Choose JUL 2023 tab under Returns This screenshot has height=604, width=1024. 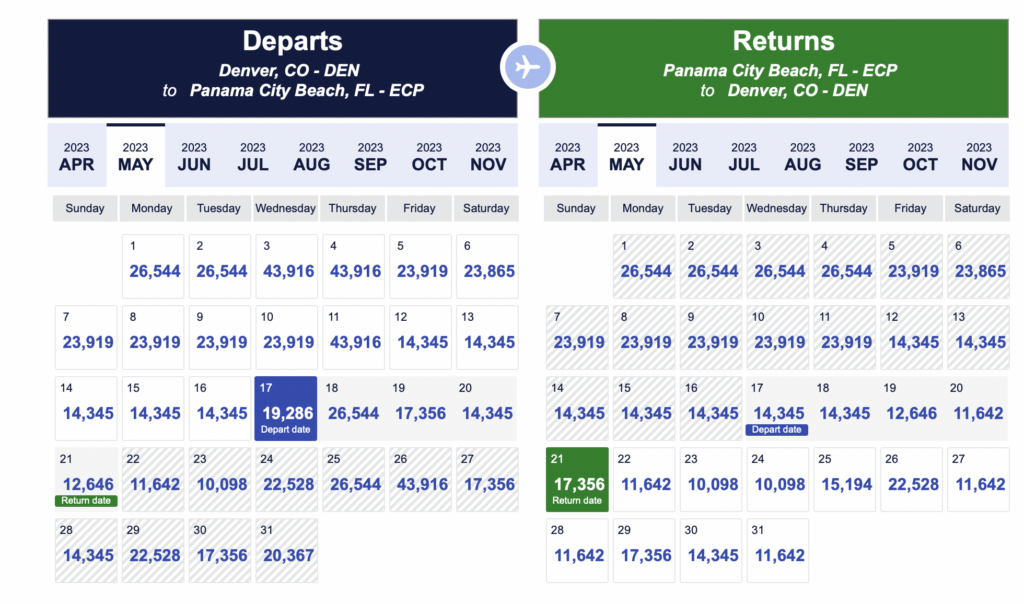click(744, 156)
